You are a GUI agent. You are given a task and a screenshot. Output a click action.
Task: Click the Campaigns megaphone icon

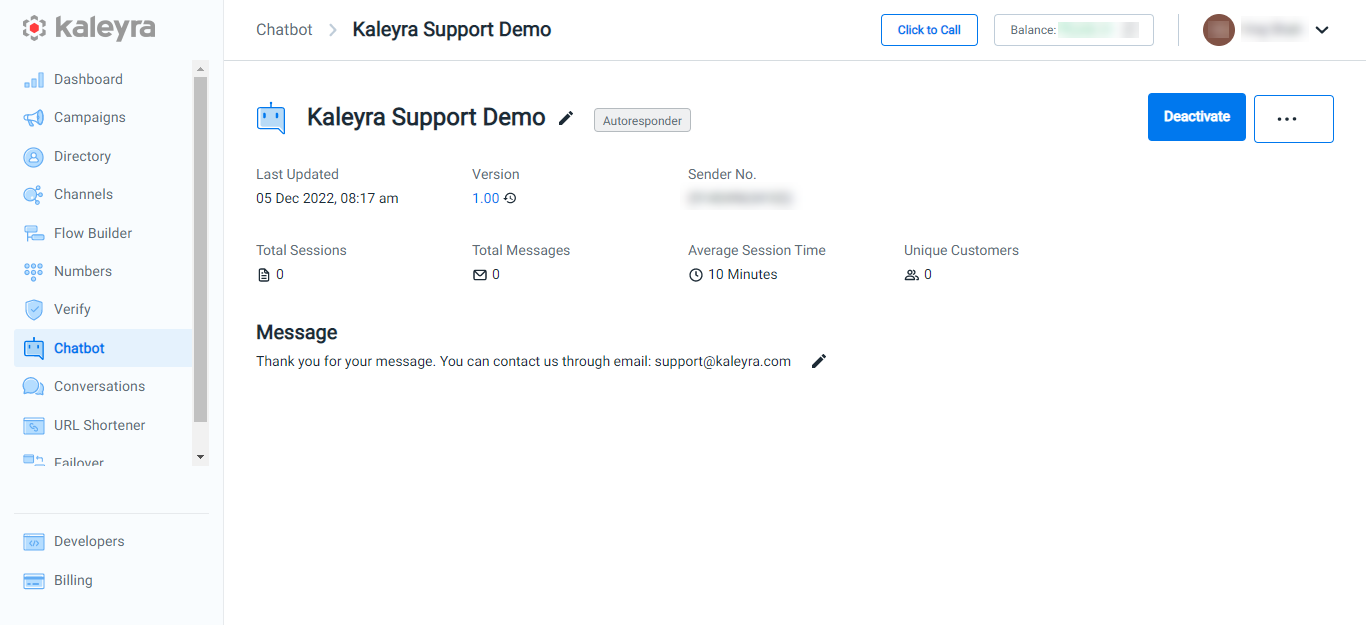[x=34, y=118]
